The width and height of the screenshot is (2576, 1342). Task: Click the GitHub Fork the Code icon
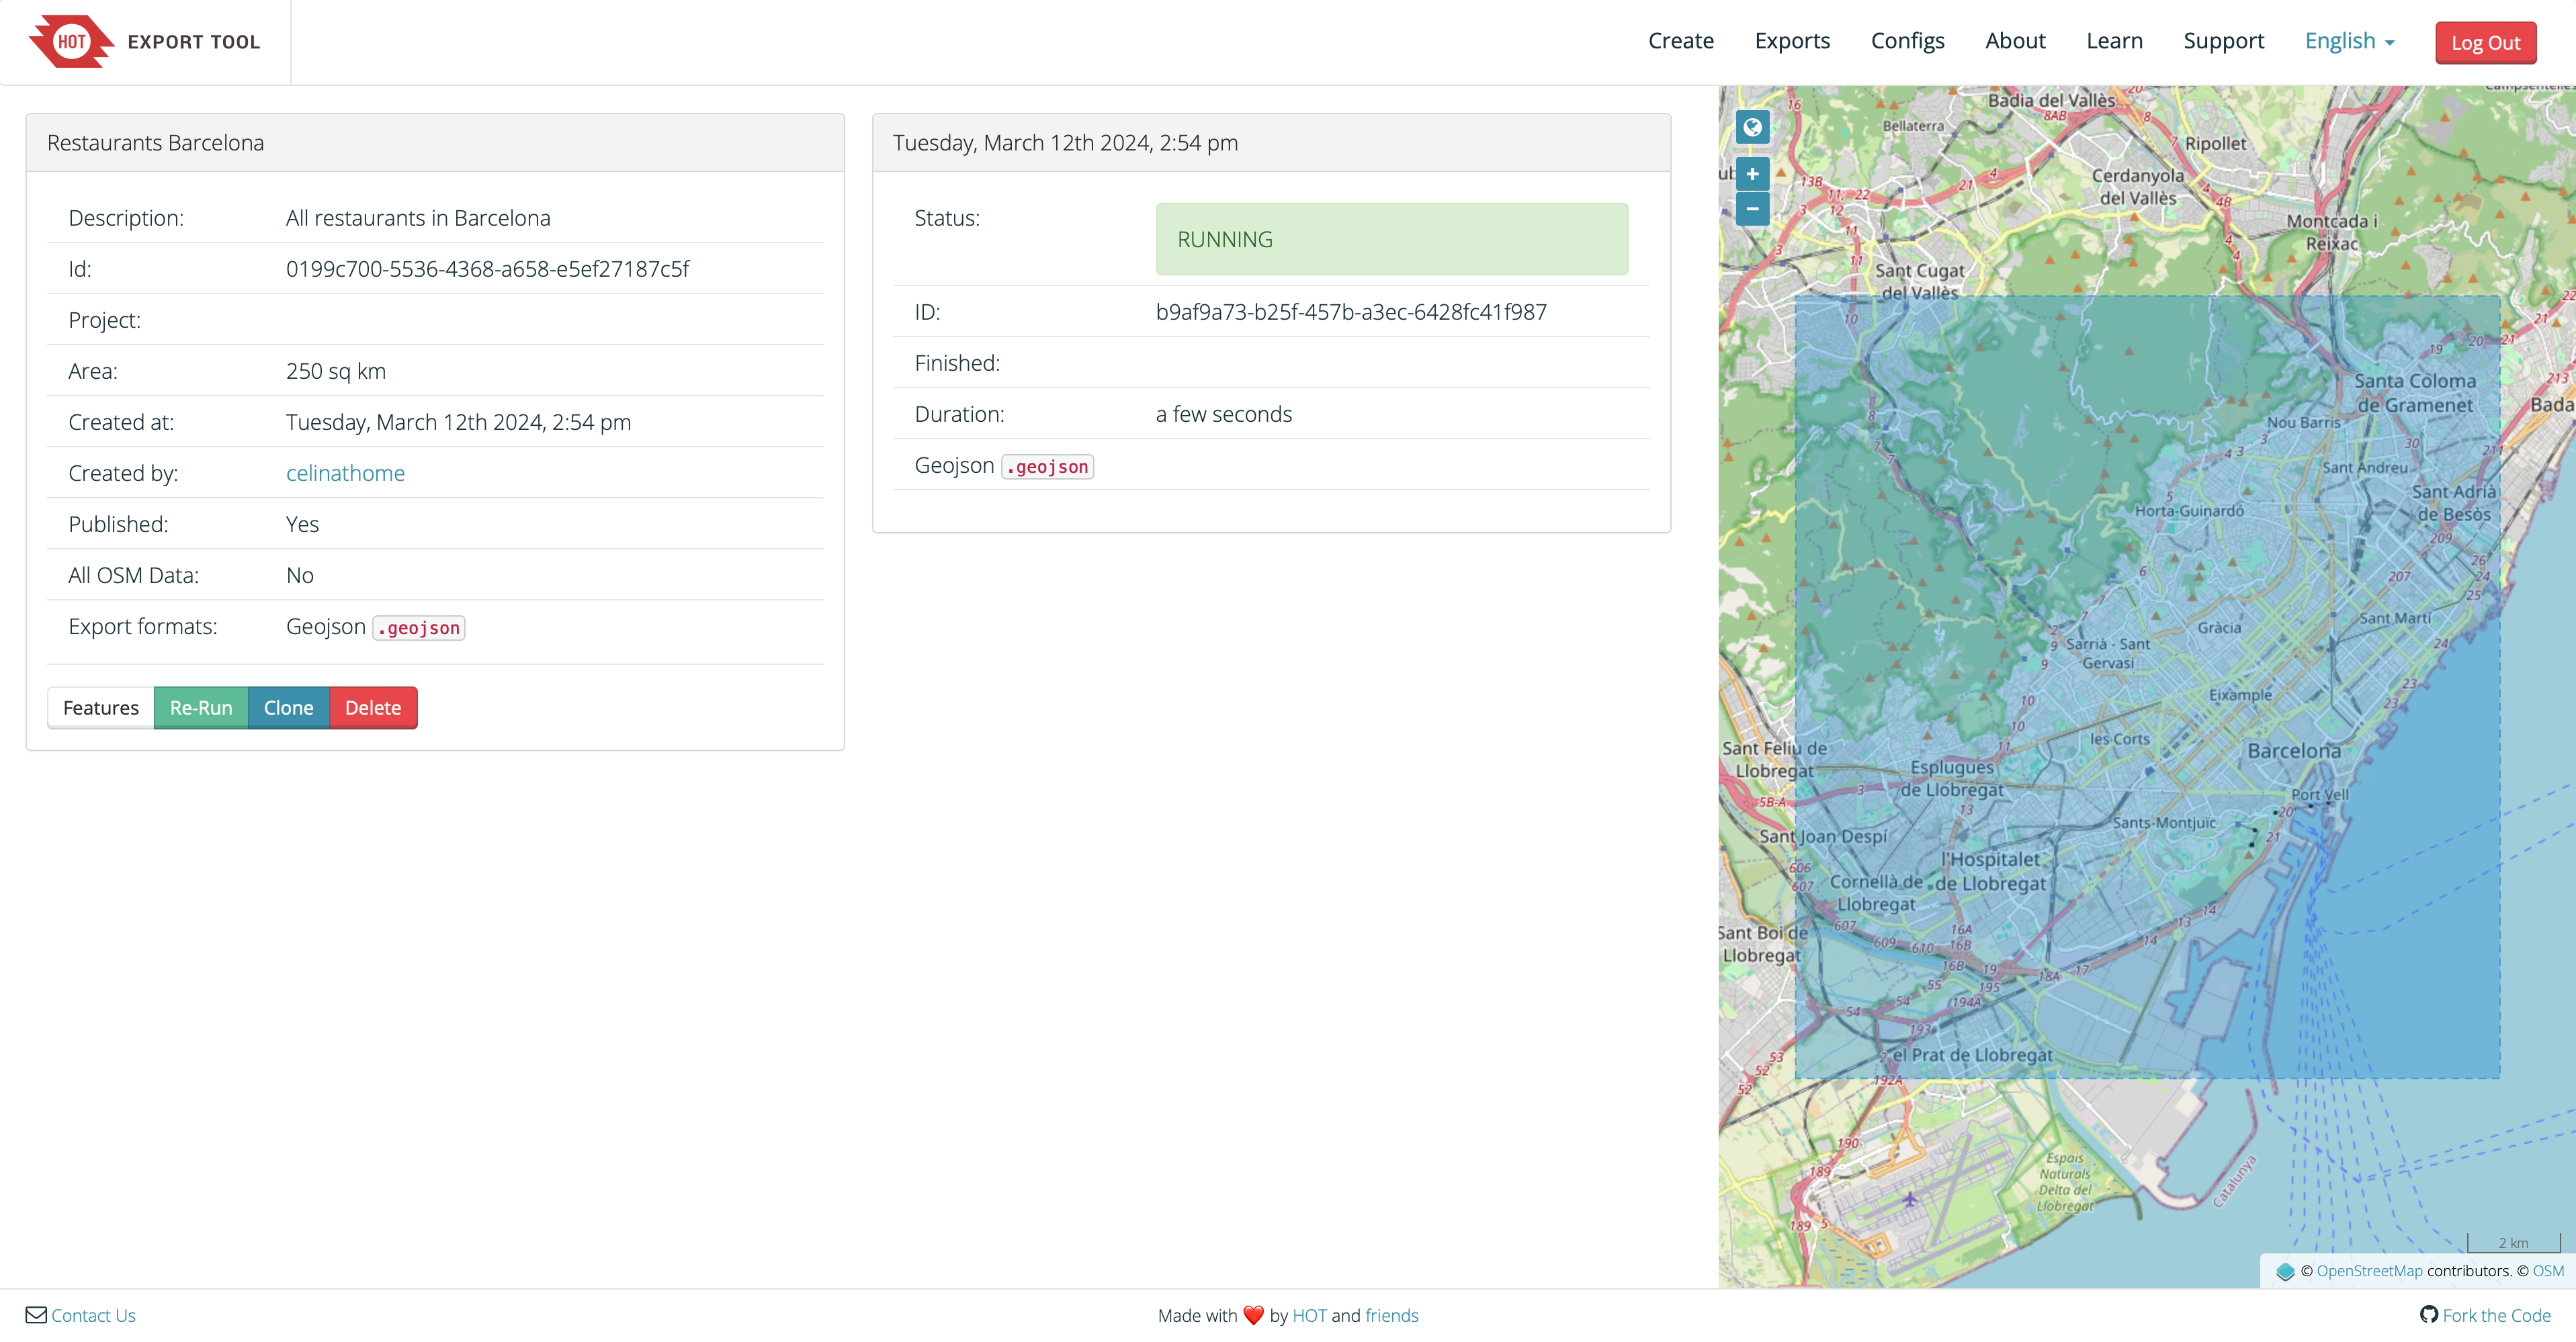tap(2428, 1315)
